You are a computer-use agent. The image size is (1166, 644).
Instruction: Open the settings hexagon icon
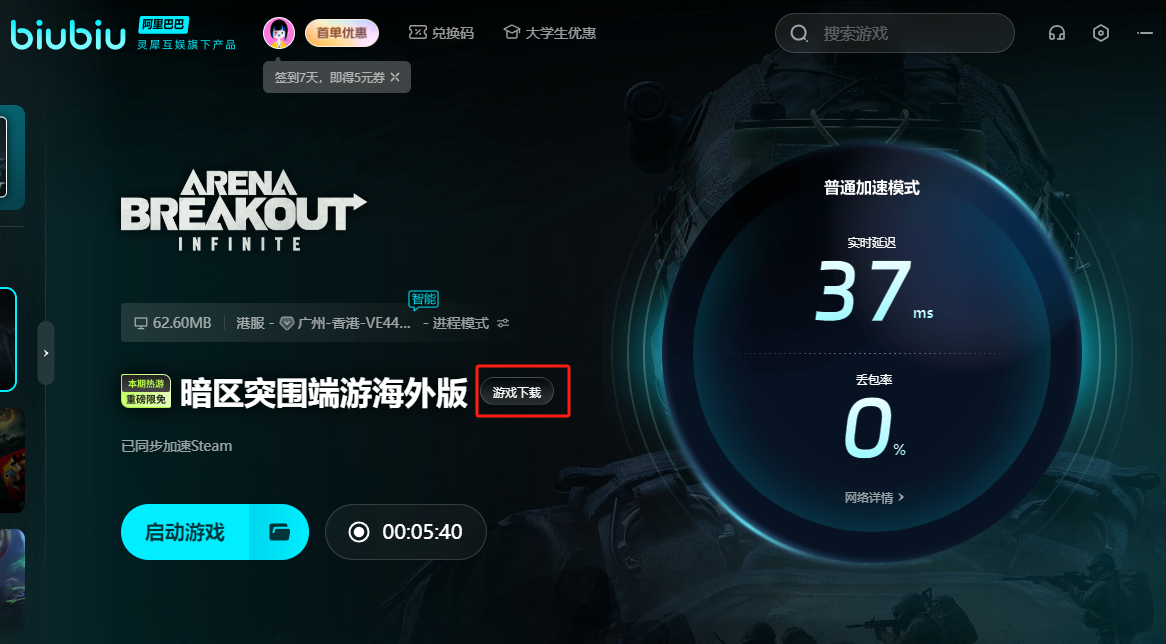[1101, 33]
